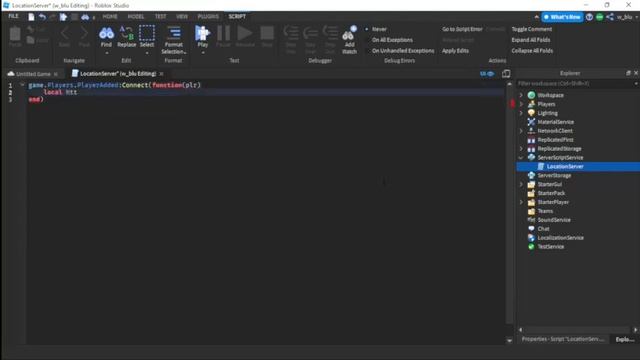Screen dimensions: 640x360
Task: Switch to the PLUGINS ribbon tab
Action: click(208, 16)
